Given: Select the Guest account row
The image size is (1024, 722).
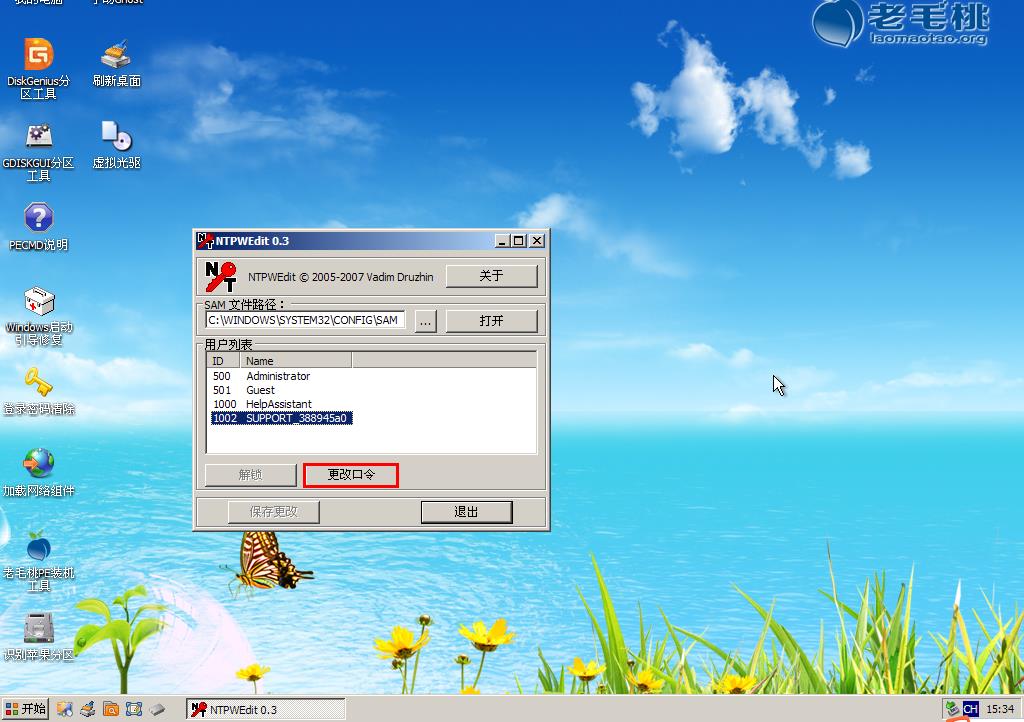Looking at the screenshot, I should (260, 390).
